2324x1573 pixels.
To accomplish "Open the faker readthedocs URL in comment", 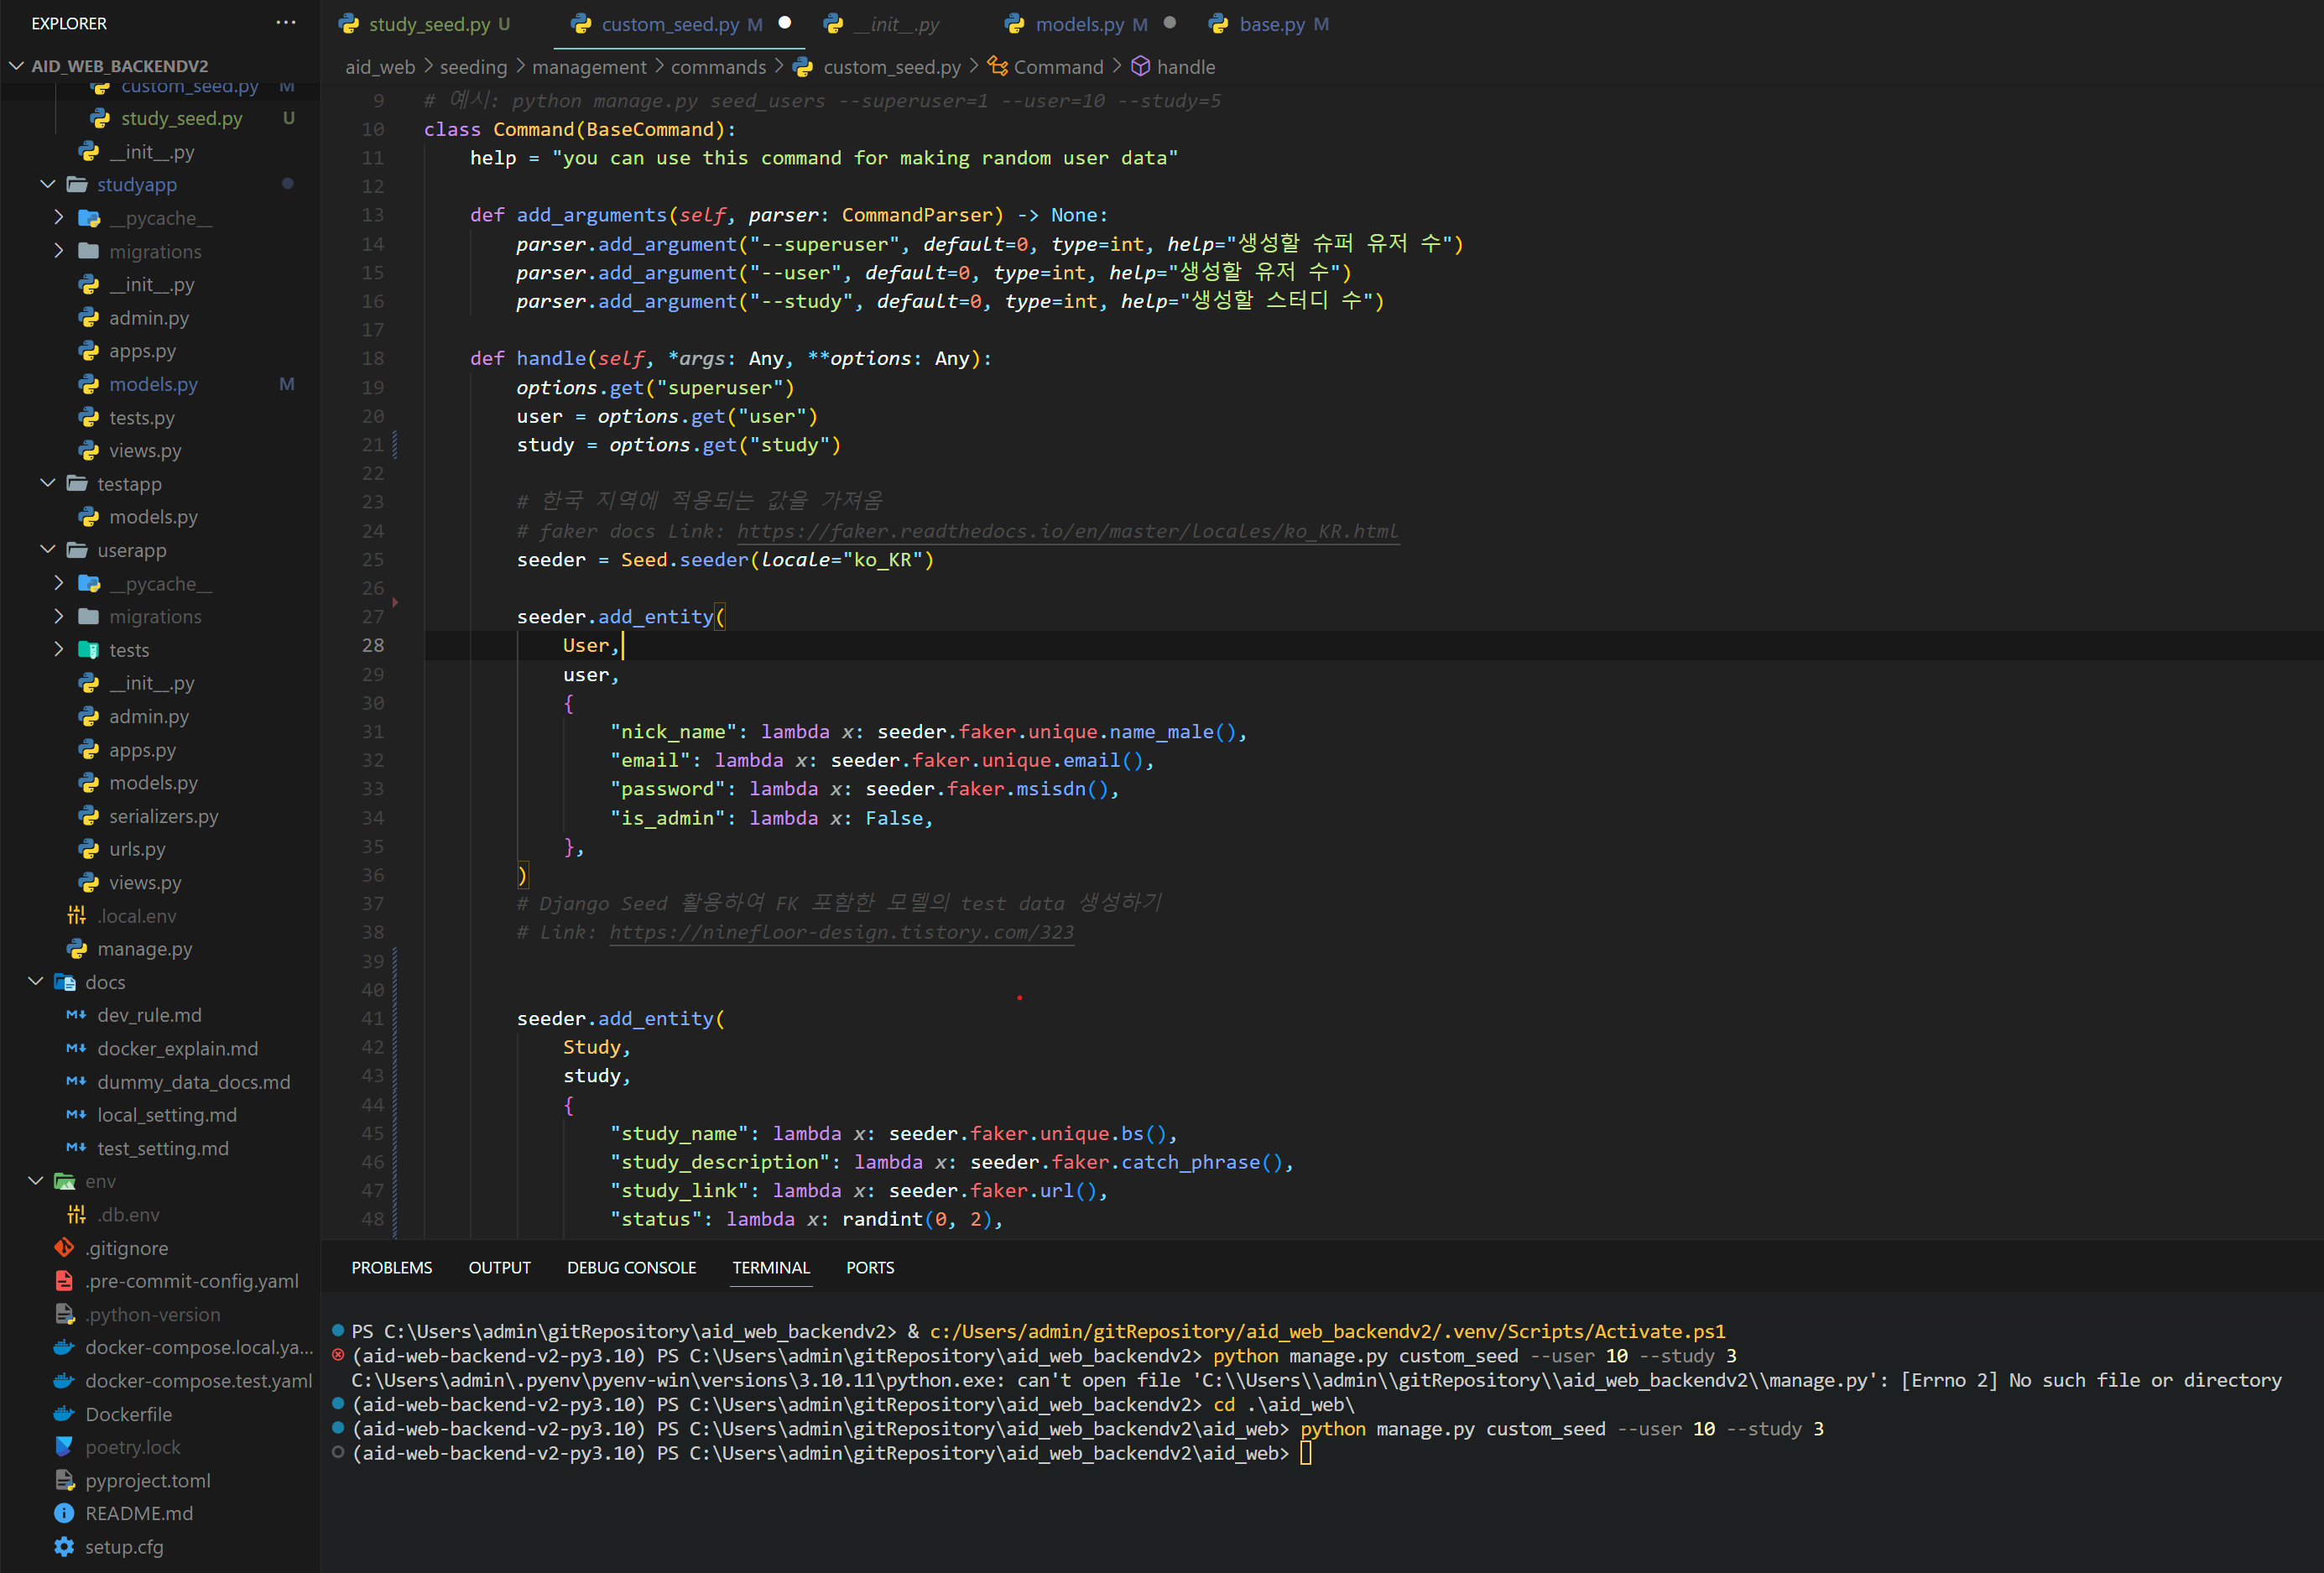I will [1067, 531].
